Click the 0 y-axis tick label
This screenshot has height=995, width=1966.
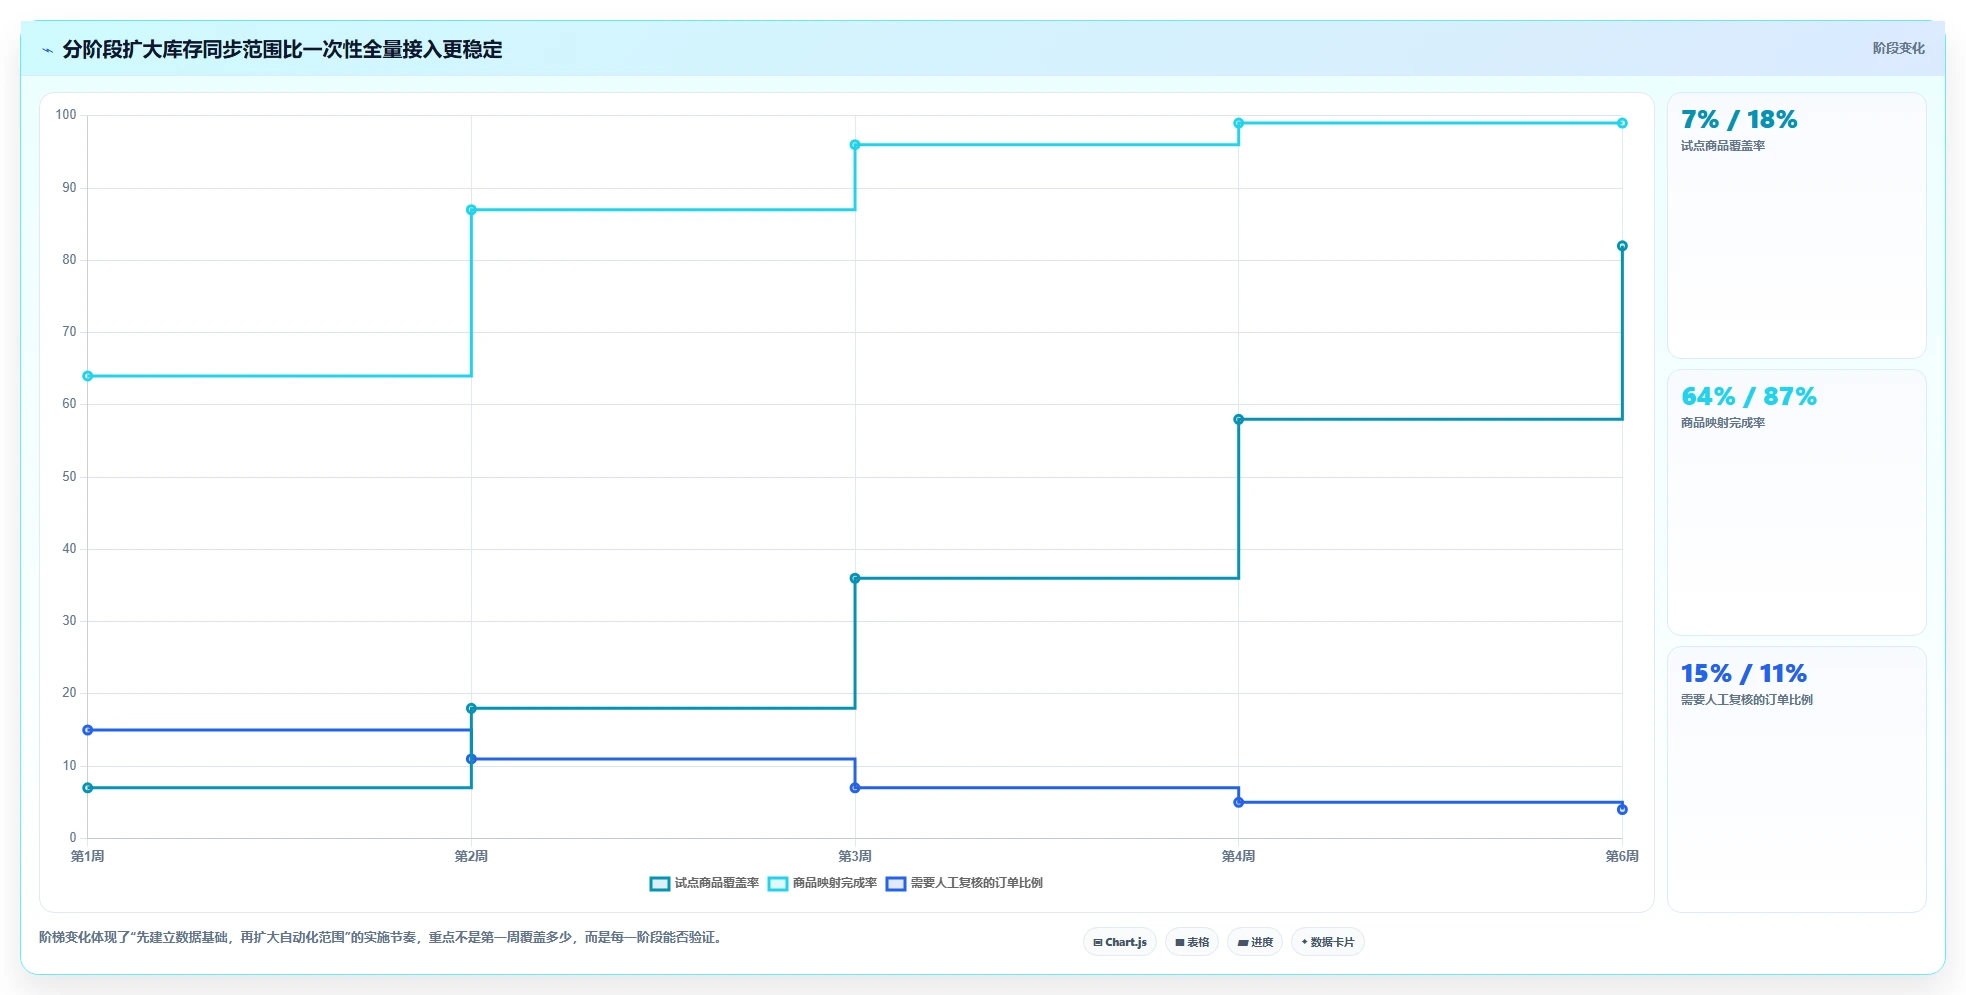(73, 838)
